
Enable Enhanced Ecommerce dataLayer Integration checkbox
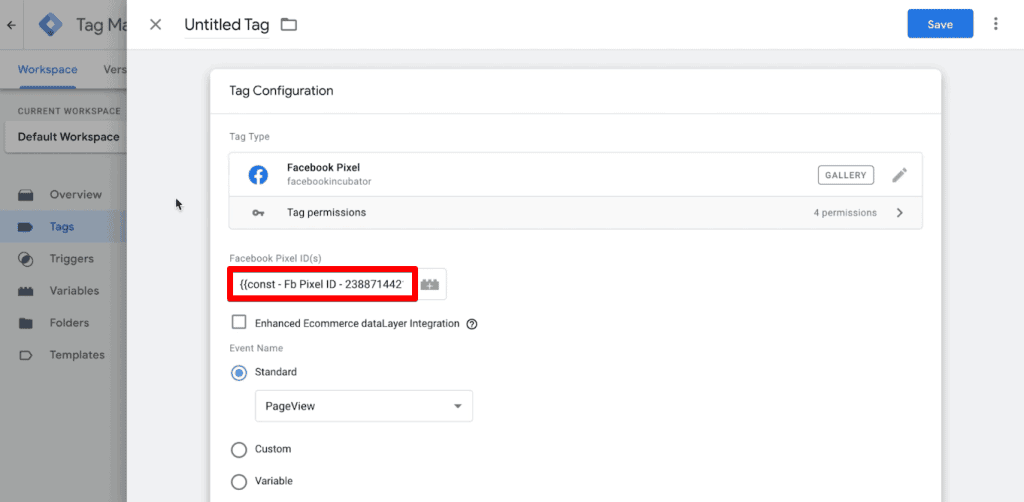pos(239,322)
